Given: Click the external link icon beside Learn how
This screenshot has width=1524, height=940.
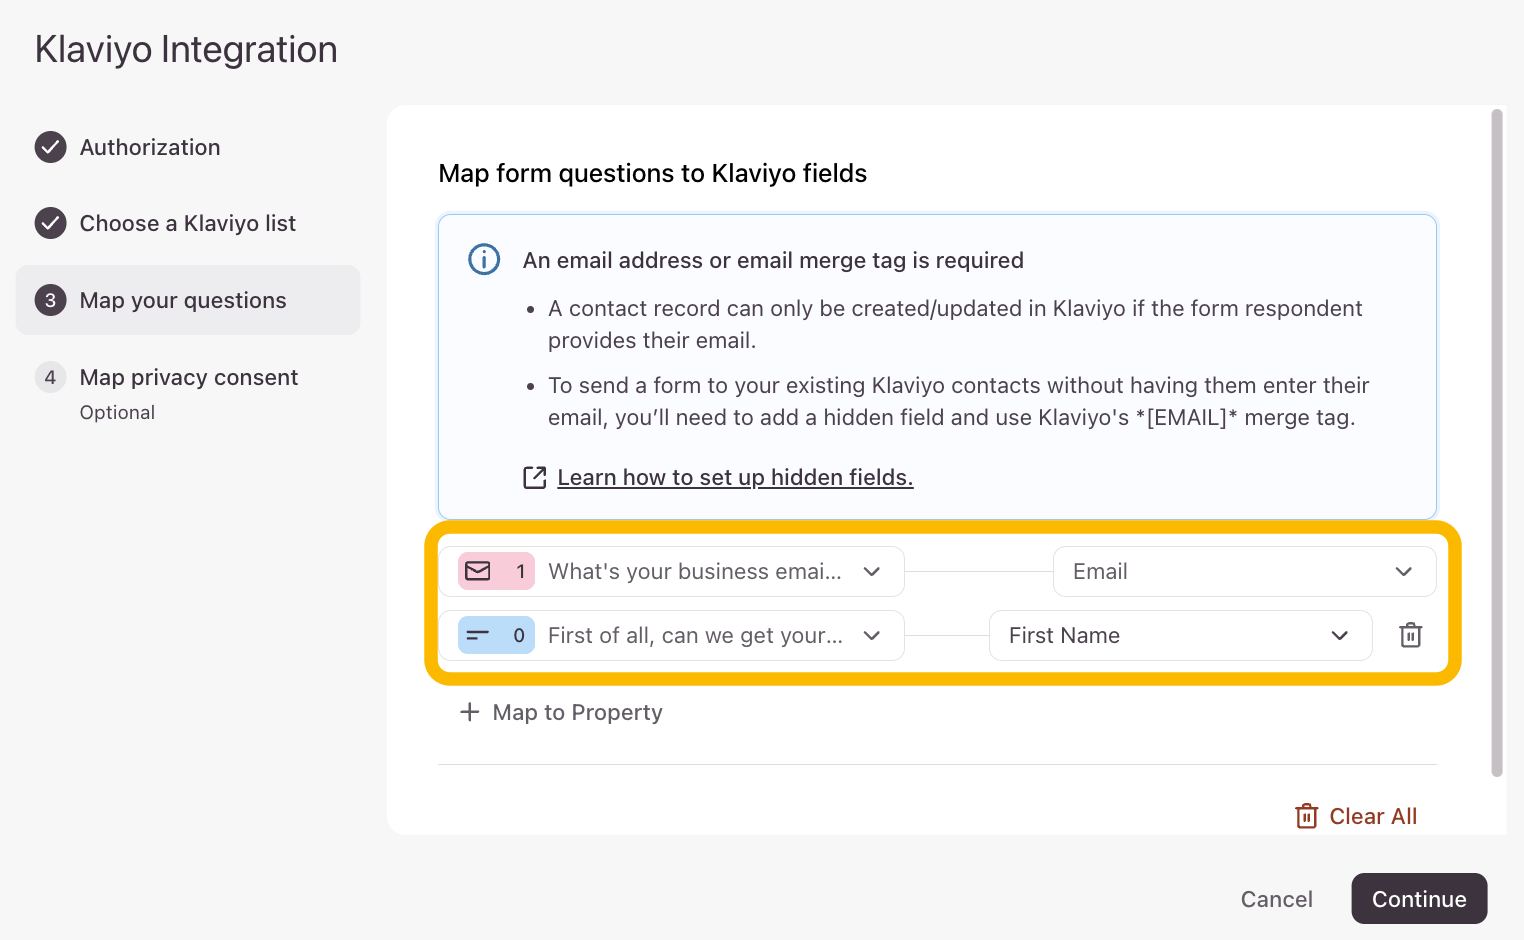Looking at the screenshot, I should 535,477.
